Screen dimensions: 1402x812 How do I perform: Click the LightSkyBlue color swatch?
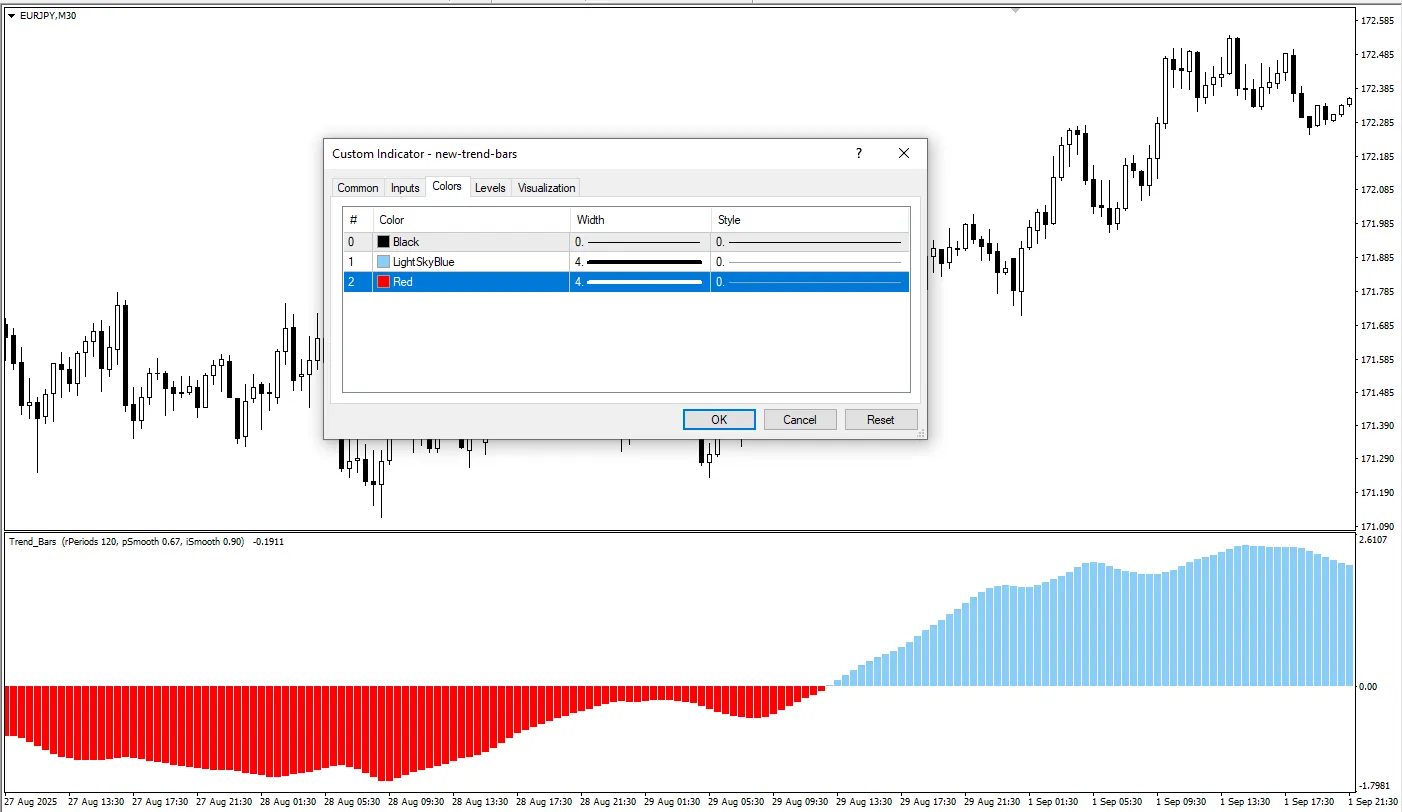coord(383,262)
